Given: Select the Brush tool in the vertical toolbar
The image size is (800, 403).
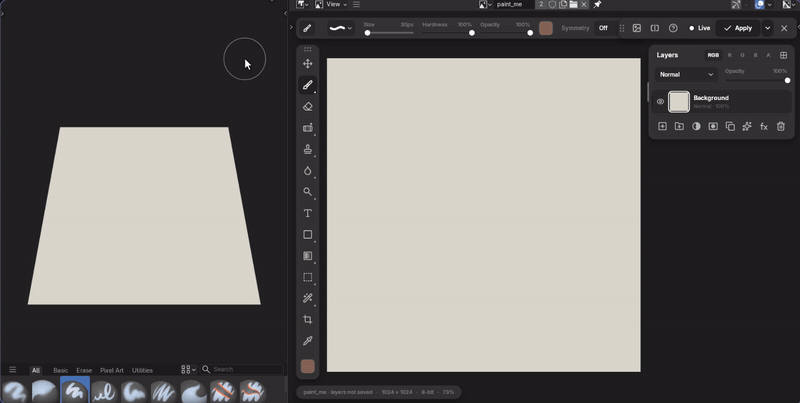Looking at the screenshot, I should coord(308,85).
